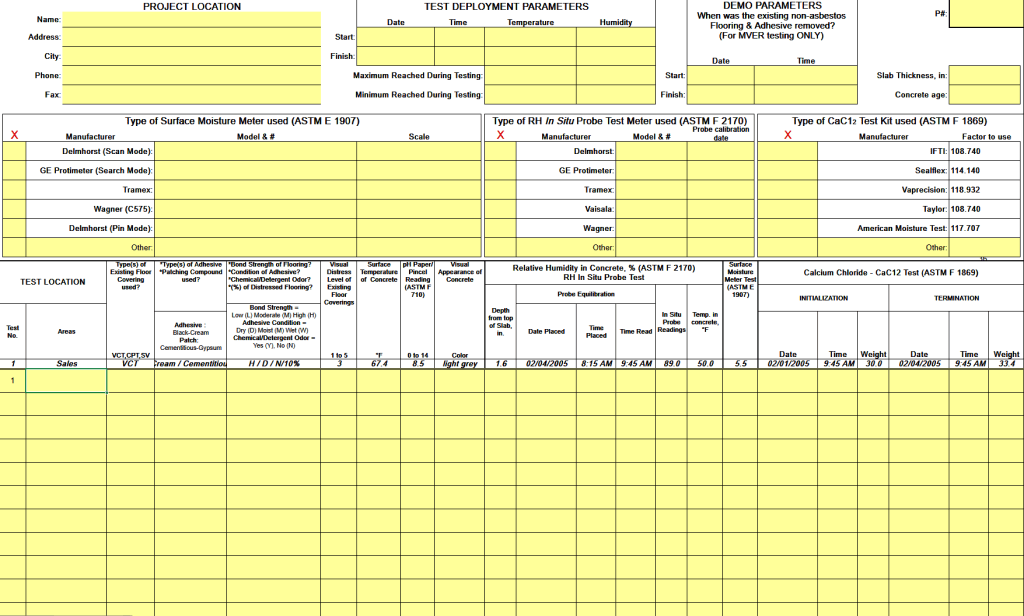Click the Fax field in Project Location
1024x616 pixels.
(192, 95)
